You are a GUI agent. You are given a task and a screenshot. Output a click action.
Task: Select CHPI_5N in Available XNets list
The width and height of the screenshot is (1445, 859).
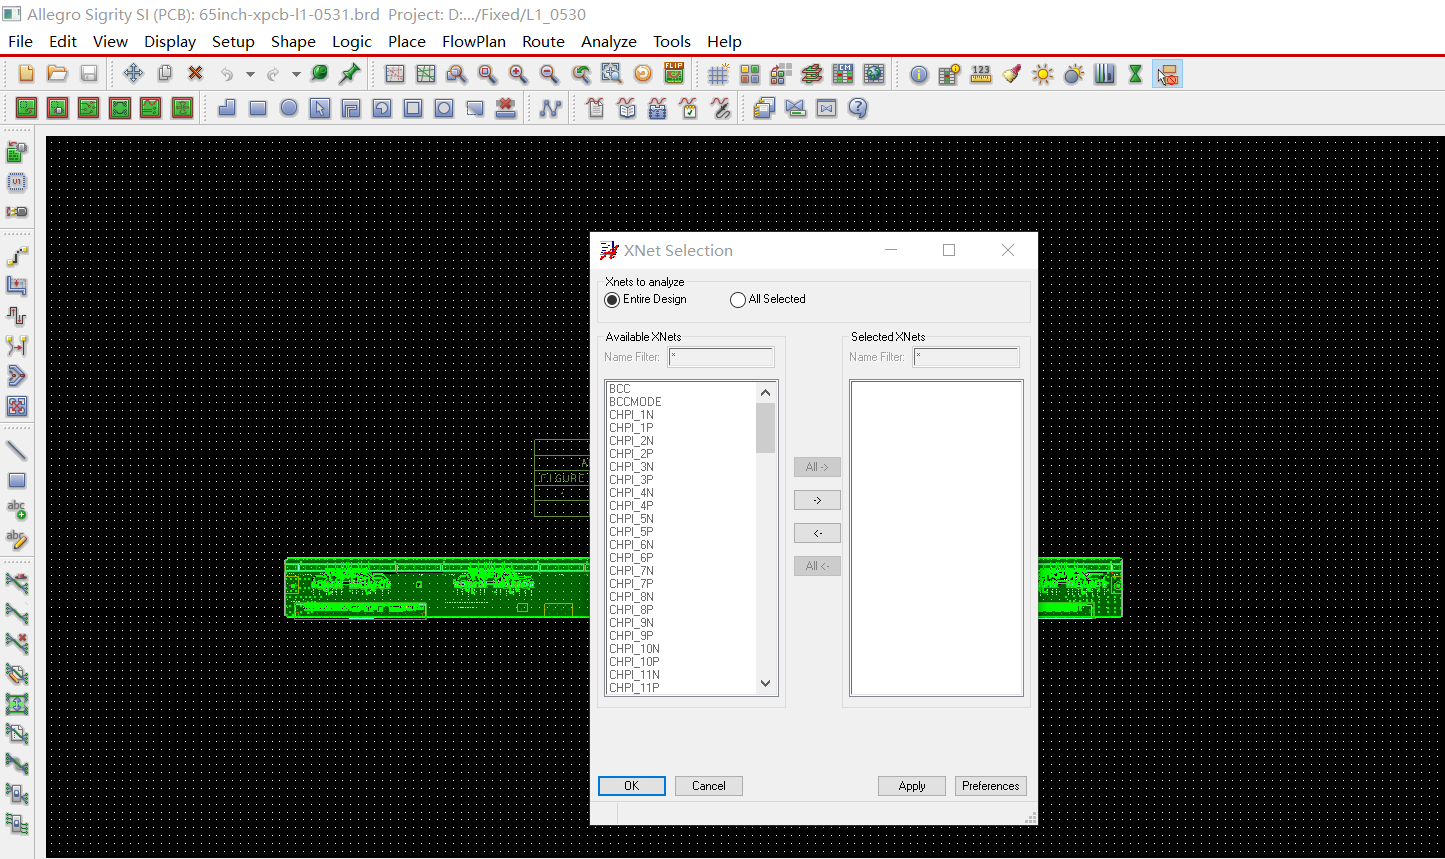click(x=631, y=519)
